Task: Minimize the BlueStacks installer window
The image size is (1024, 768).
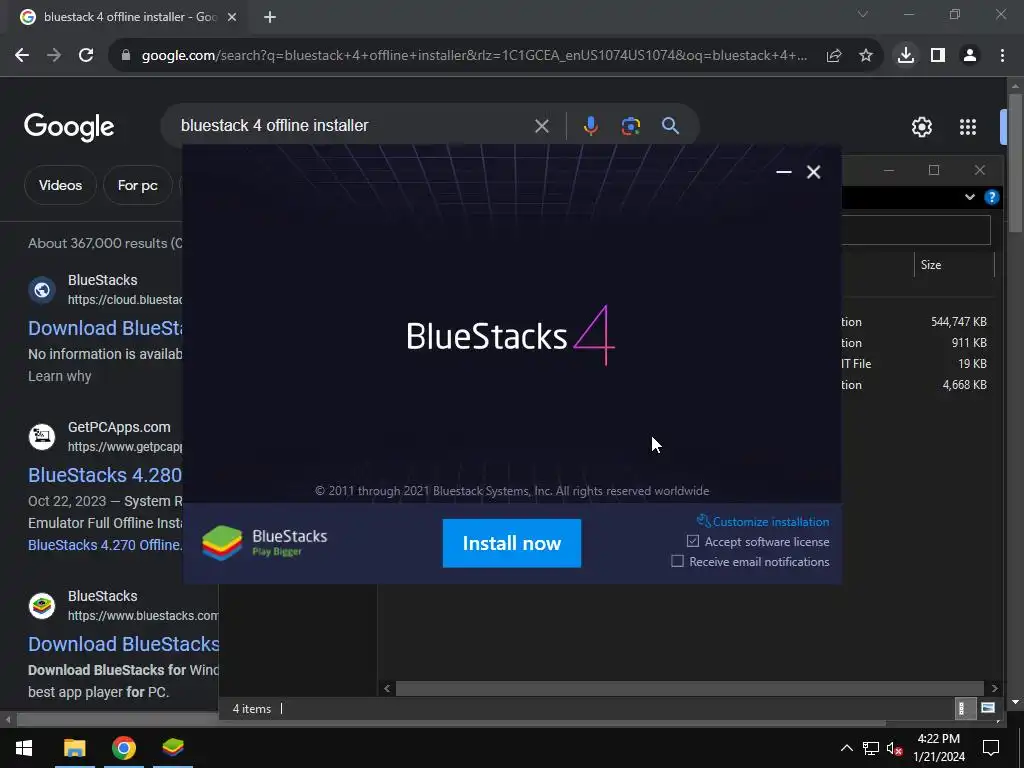Action: [784, 172]
